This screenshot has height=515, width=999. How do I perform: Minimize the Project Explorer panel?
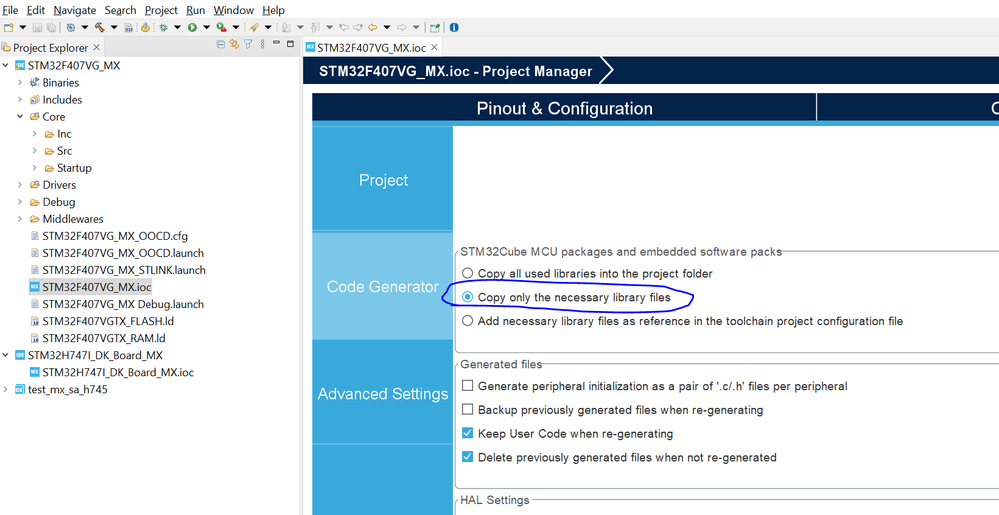click(277, 43)
